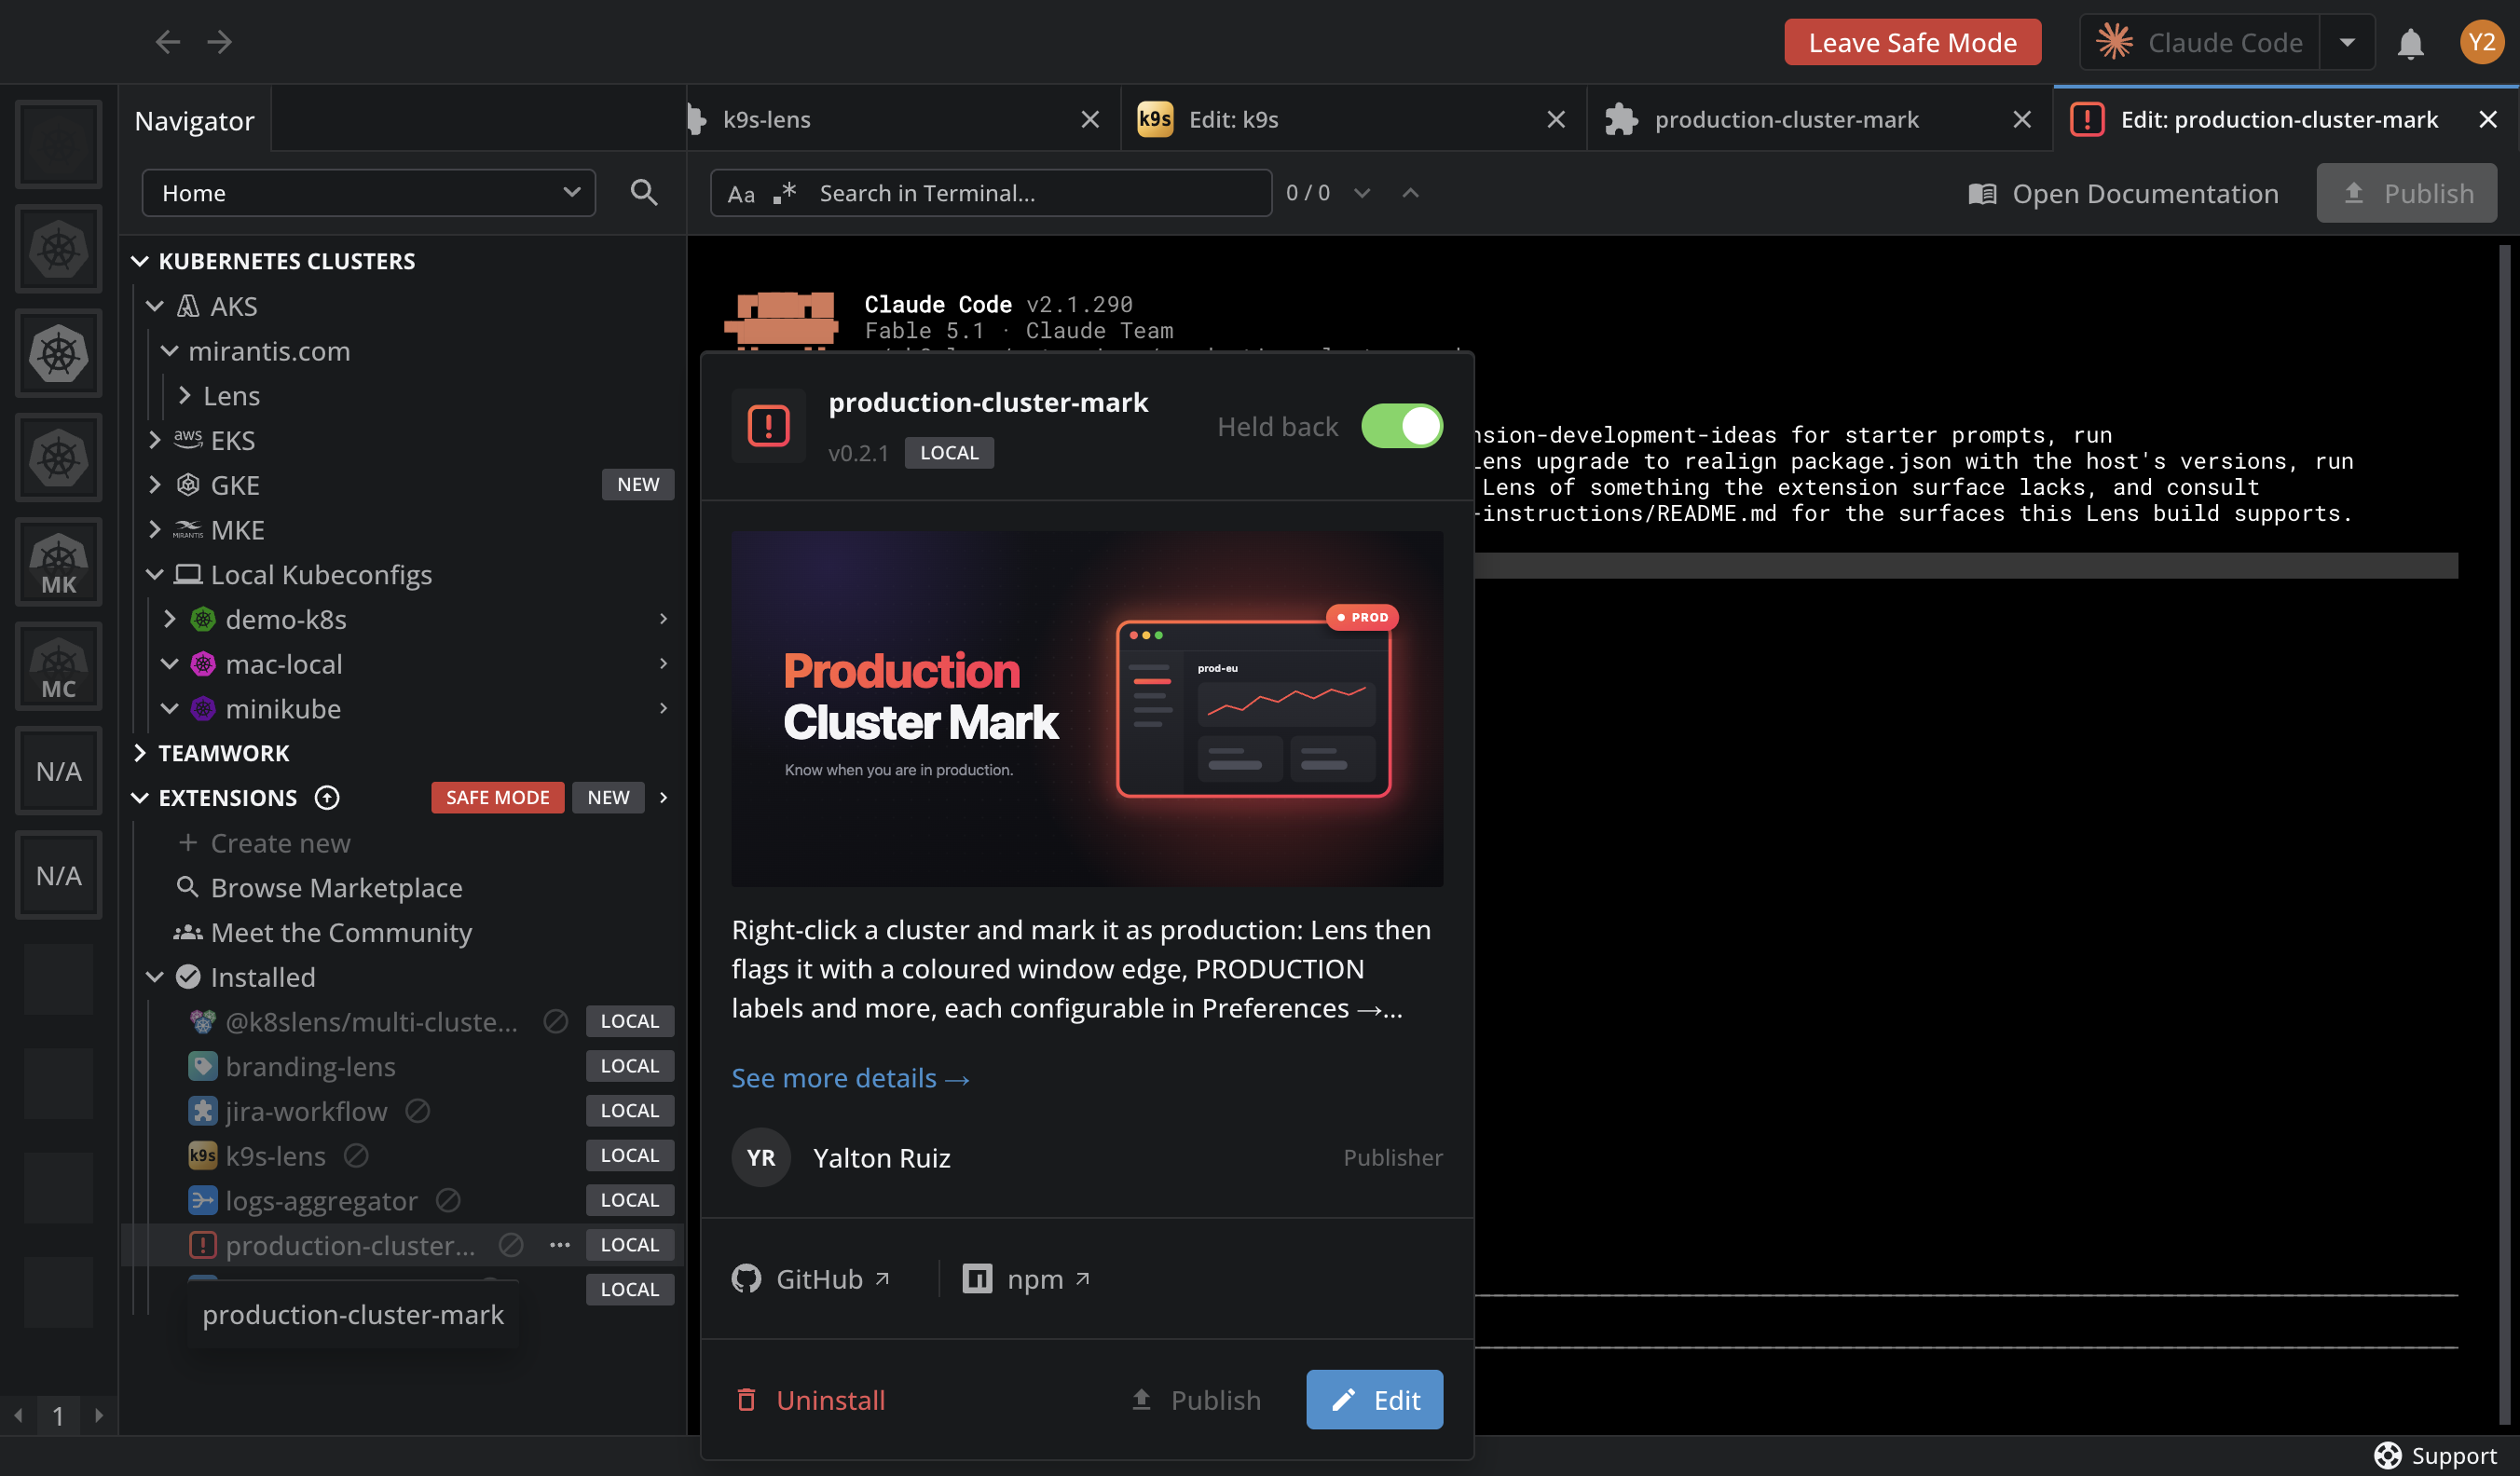
Task: Open the Claude Code dropdown arrow
Action: click(x=2347, y=43)
